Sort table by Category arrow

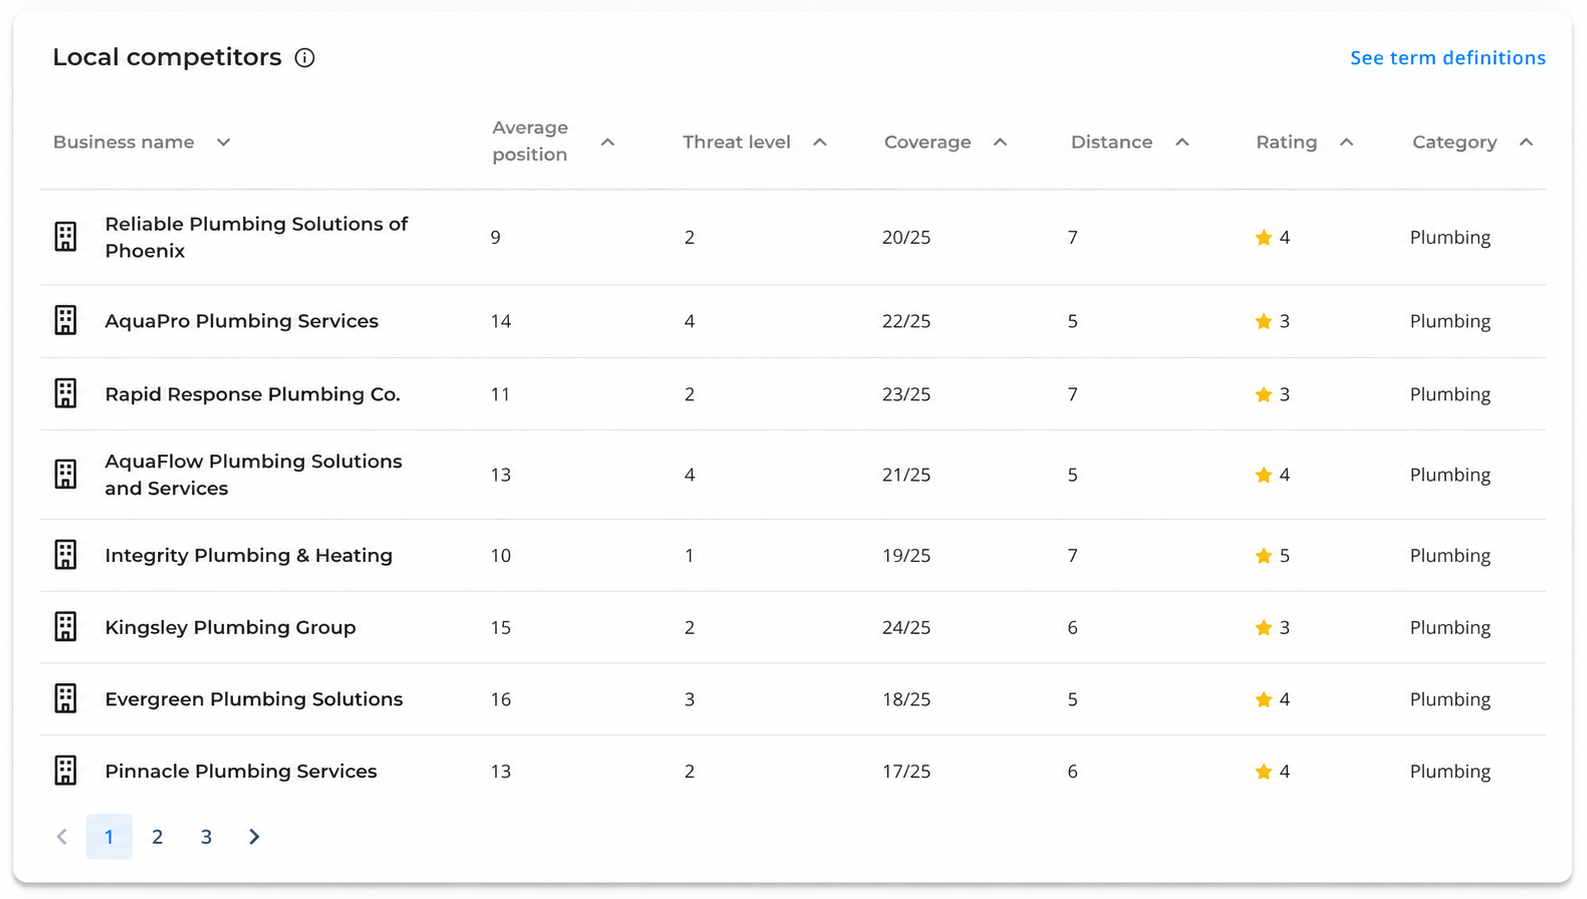pos(1526,142)
